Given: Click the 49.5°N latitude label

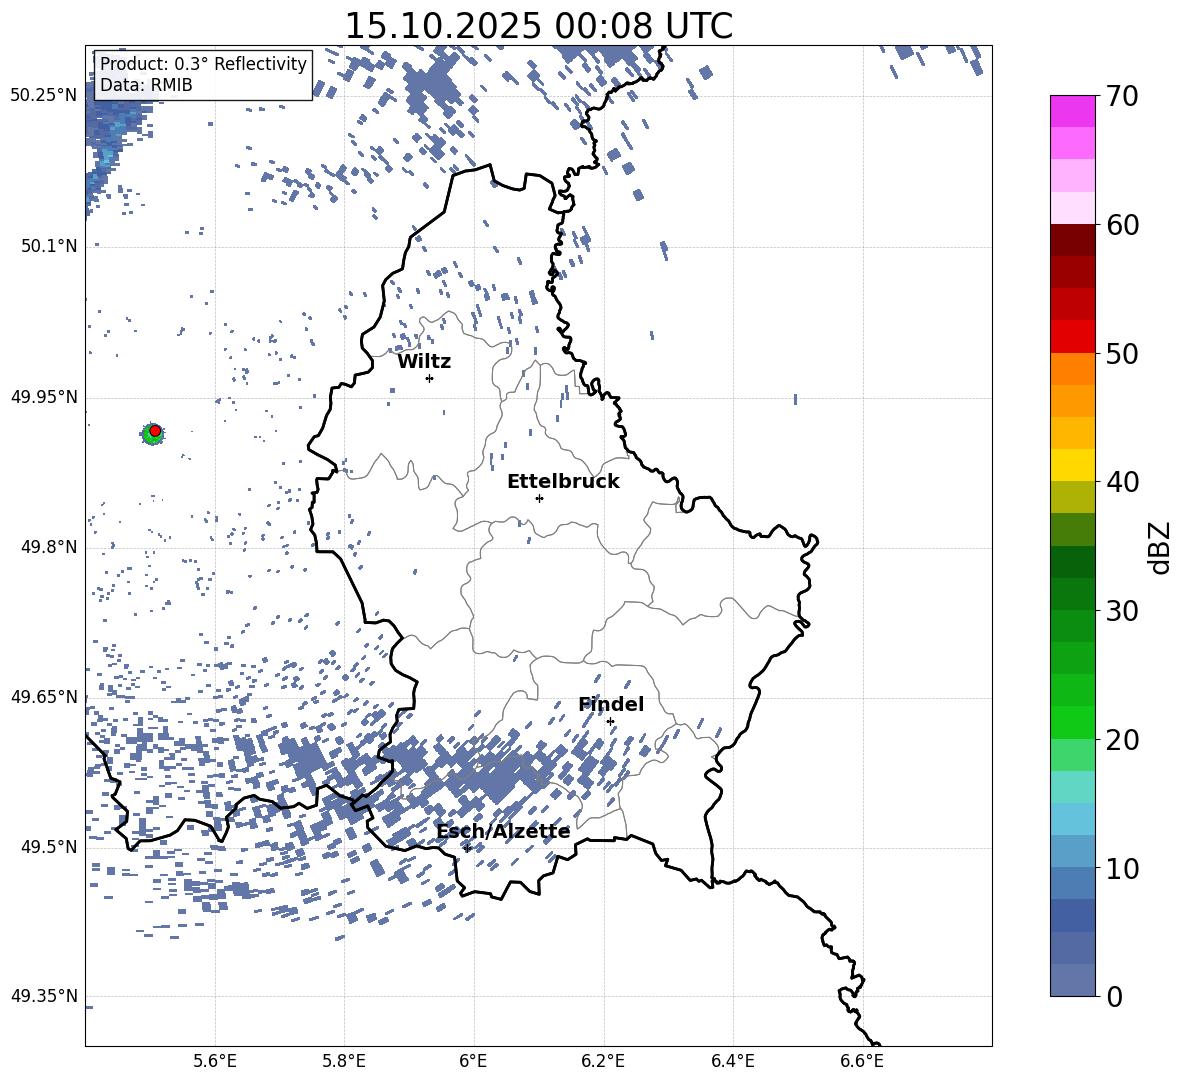Looking at the screenshot, I should [49, 846].
